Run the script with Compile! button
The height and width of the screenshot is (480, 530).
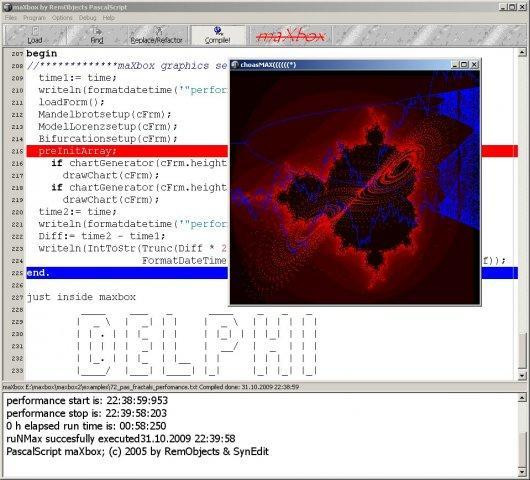(218, 35)
